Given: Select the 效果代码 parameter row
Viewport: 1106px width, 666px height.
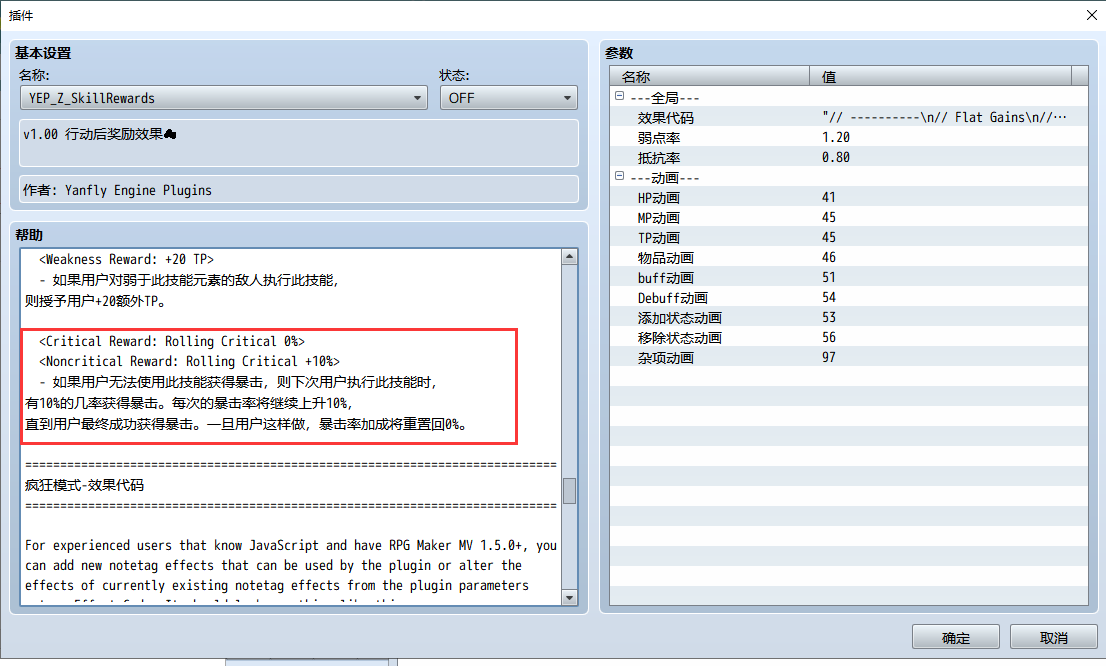Looking at the screenshot, I should click(x=849, y=117).
